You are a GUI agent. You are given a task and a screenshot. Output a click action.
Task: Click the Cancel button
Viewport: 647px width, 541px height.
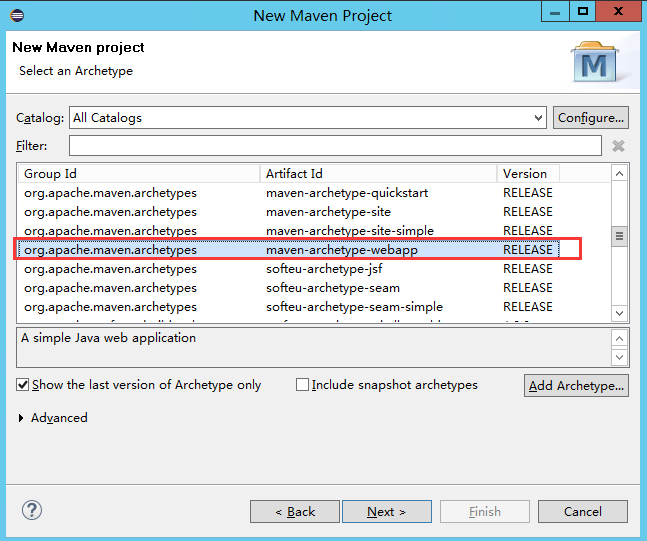583,512
